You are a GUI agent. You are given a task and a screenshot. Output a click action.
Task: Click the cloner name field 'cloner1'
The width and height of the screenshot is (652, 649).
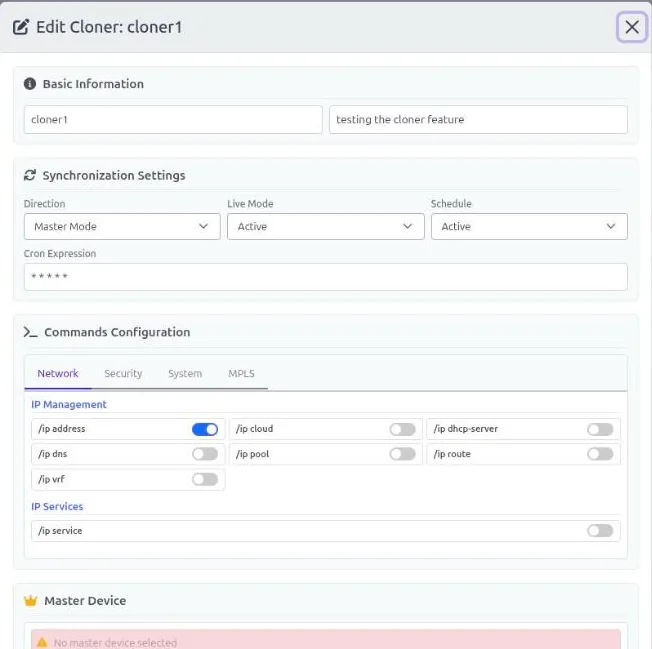[x=173, y=119]
